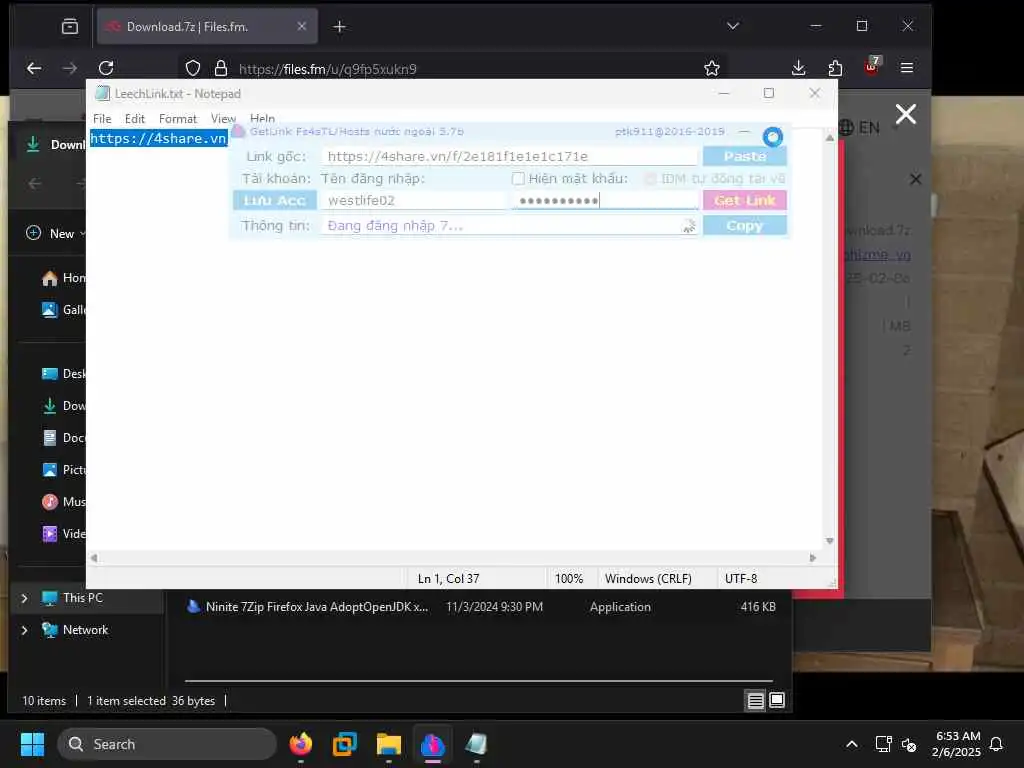
Task: Click the Lưu Acc button
Action: 275,200
